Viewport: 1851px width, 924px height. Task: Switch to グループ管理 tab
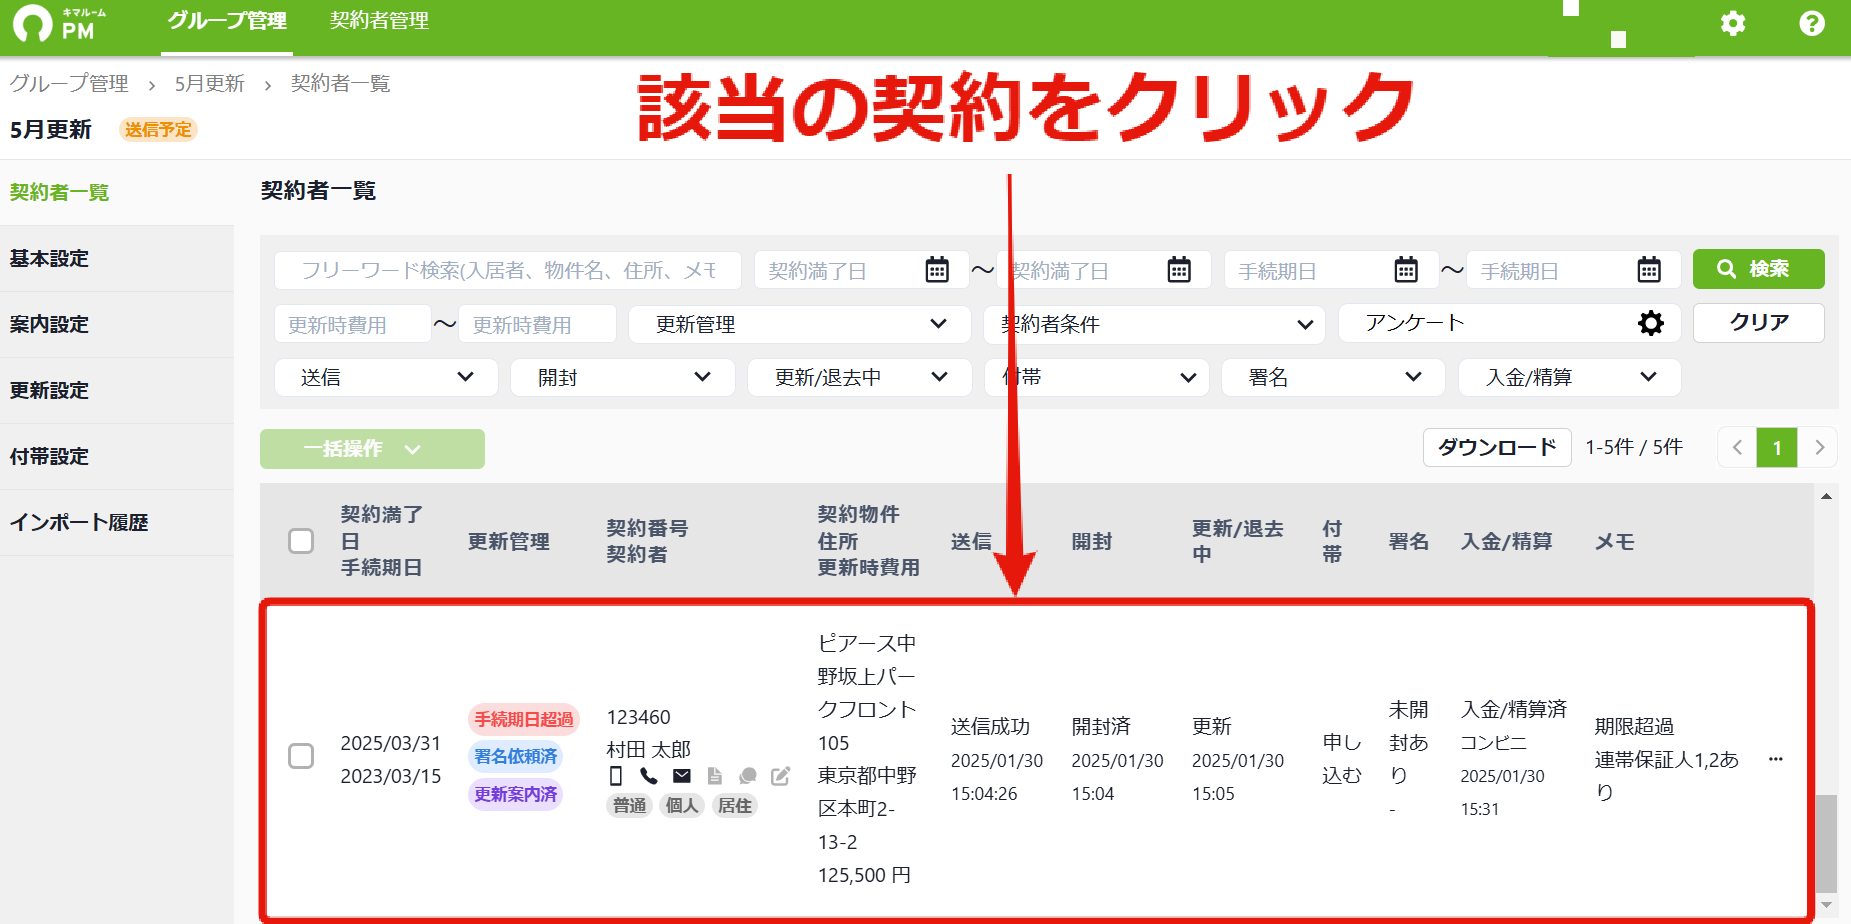pyautogui.click(x=227, y=21)
